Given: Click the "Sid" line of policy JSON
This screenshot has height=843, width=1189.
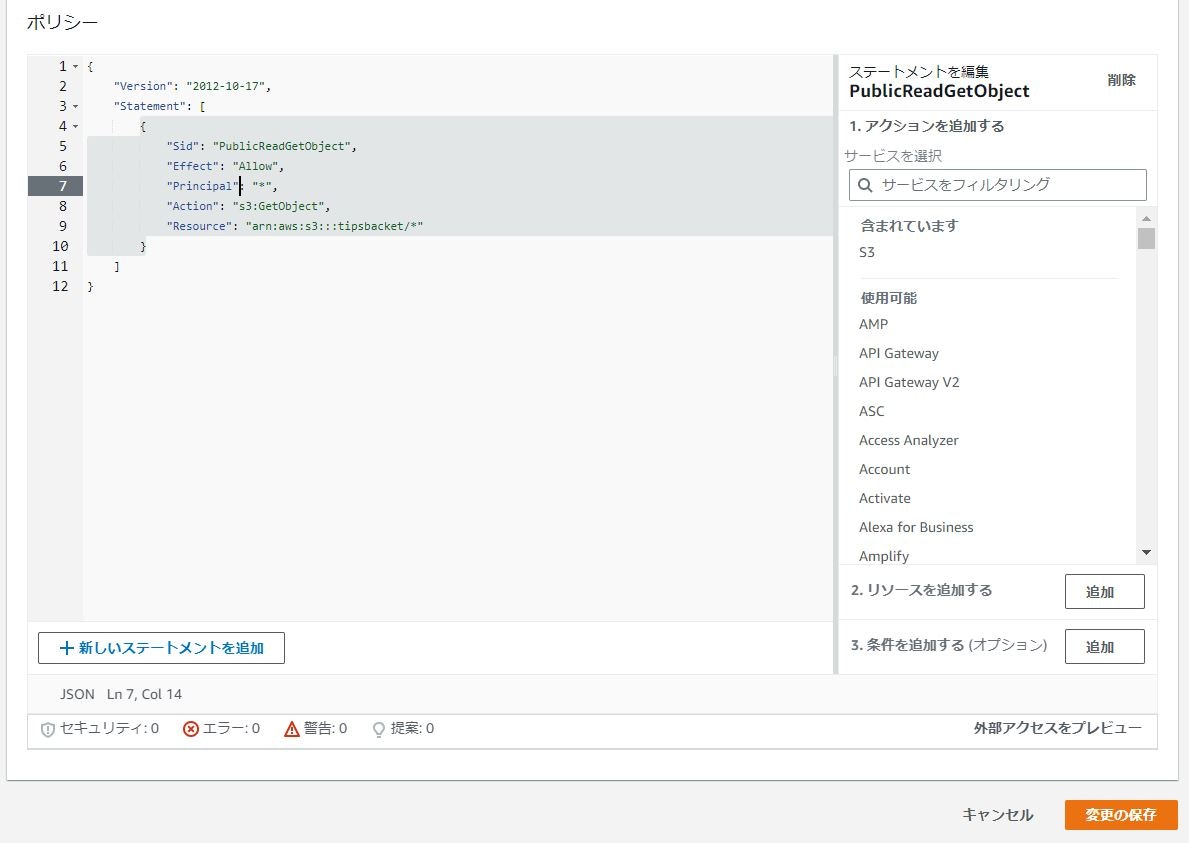Looking at the screenshot, I should coord(262,146).
